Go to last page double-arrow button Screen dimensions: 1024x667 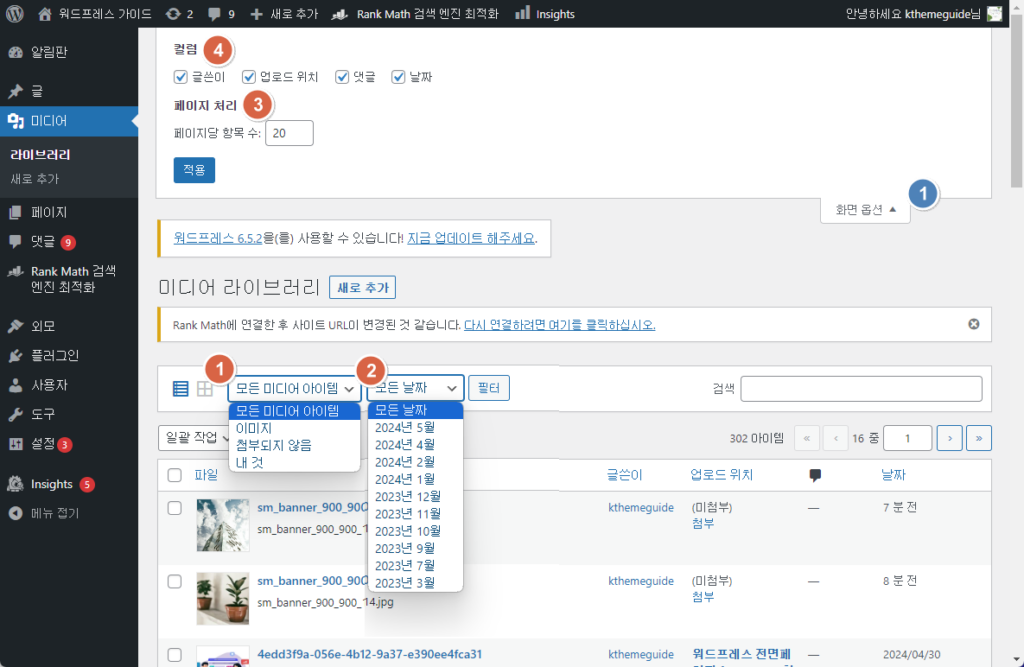tap(979, 438)
